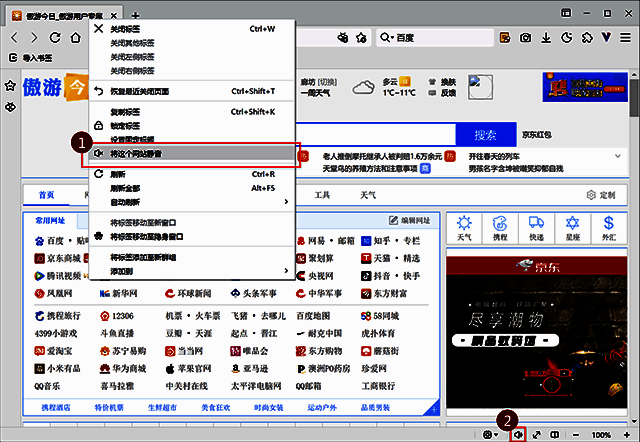Toggle night mode moon icon
Screen dimensions: 640x442
pos(566,38)
